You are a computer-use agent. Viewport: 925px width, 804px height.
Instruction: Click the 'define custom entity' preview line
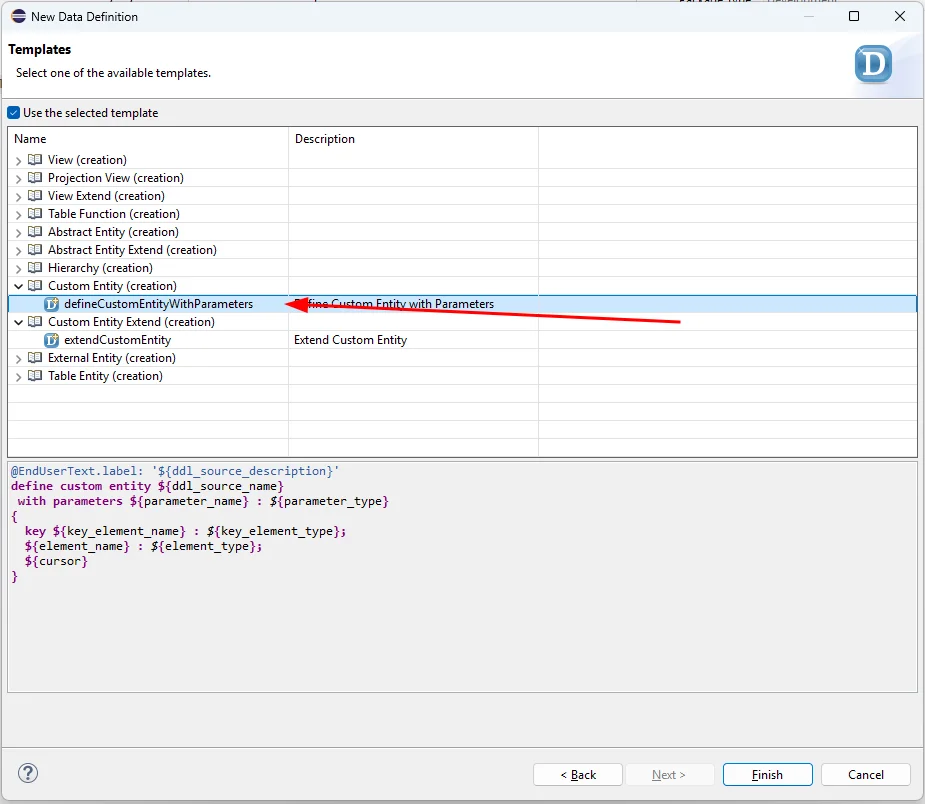point(147,486)
